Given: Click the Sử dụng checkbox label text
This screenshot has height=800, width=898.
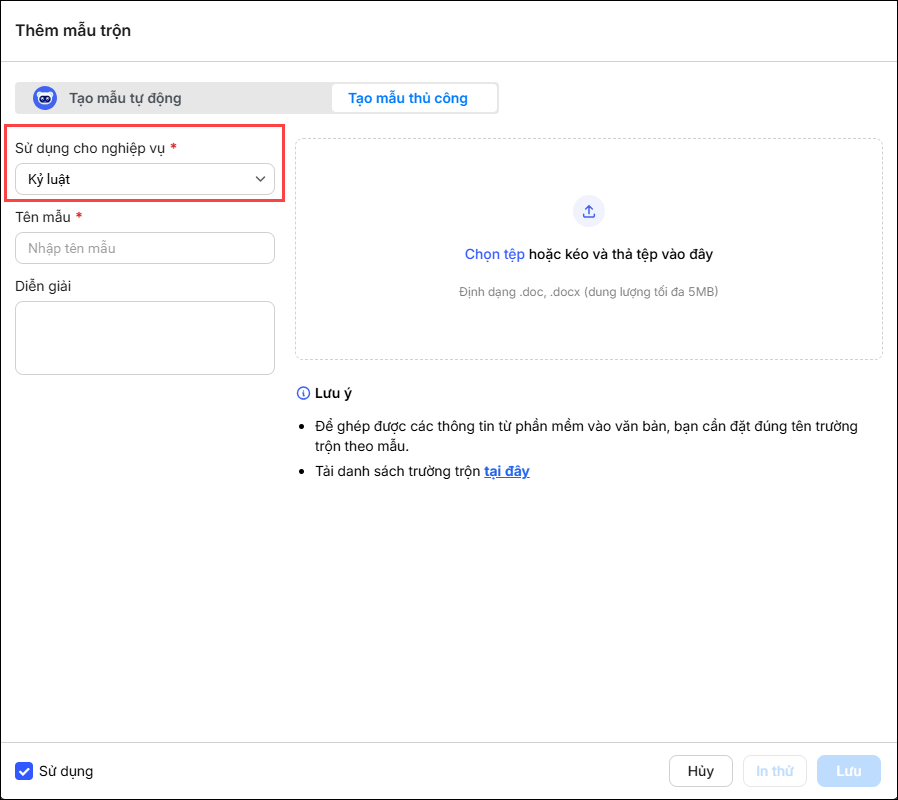Looking at the screenshot, I should tap(66, 771).
